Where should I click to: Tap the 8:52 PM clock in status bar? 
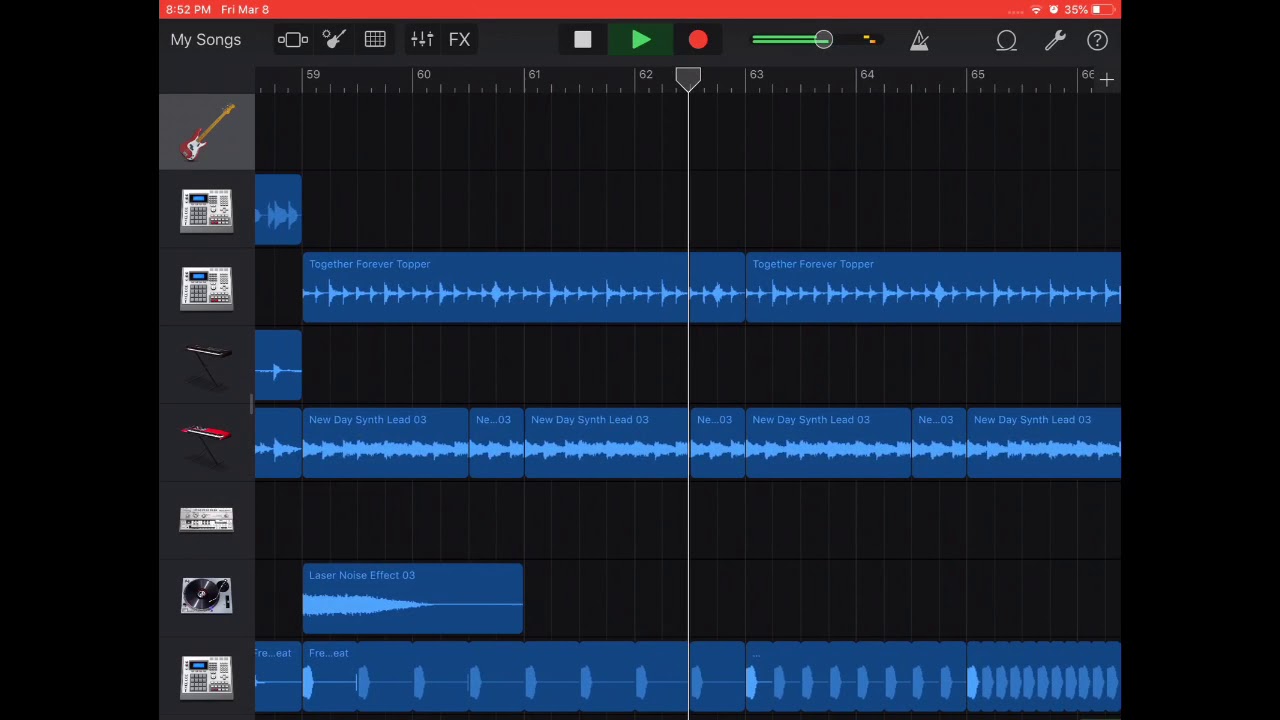coord(188,10)
